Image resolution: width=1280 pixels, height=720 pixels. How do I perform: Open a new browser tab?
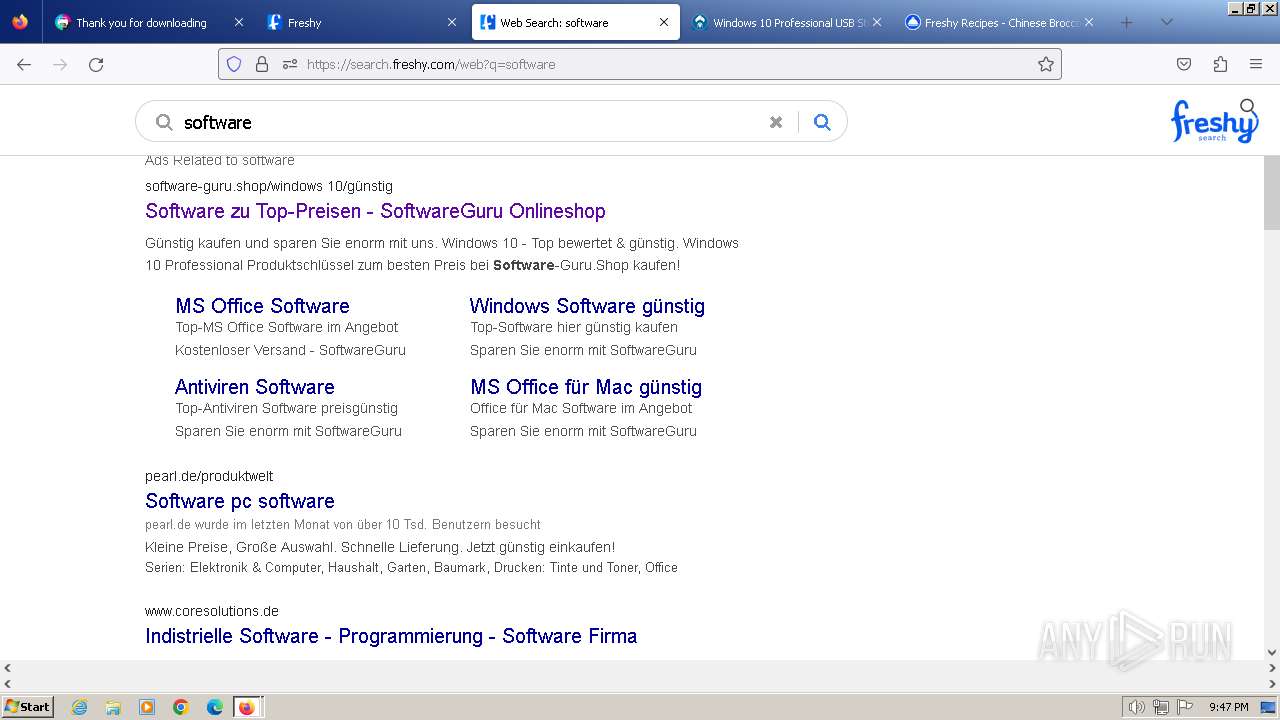(x=1126, y=22)
